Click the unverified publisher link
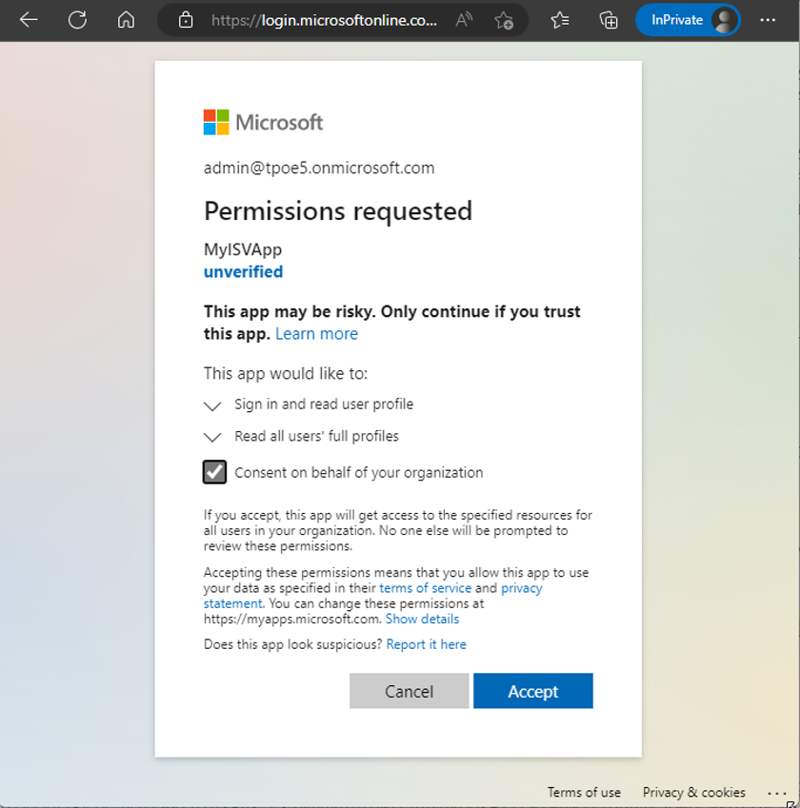Image resolution: width=800 pixels, height=808 pixels. coord(243,272)
